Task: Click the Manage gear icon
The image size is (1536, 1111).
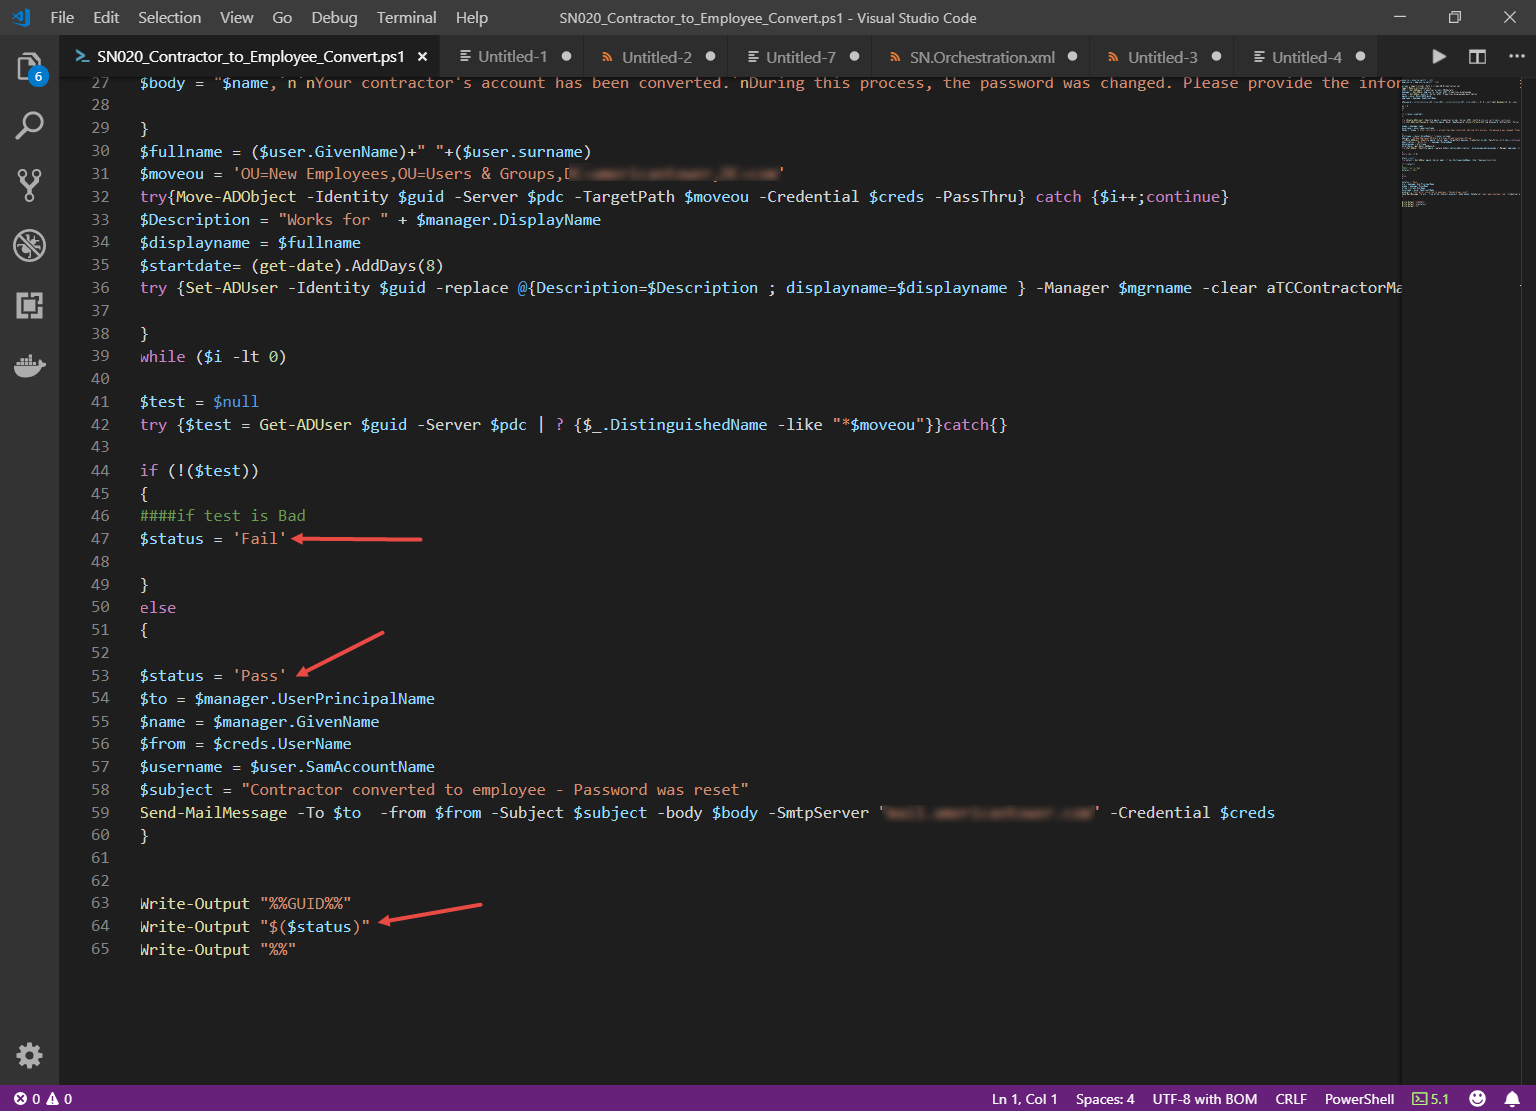Action: click(x=29, y=1055)
